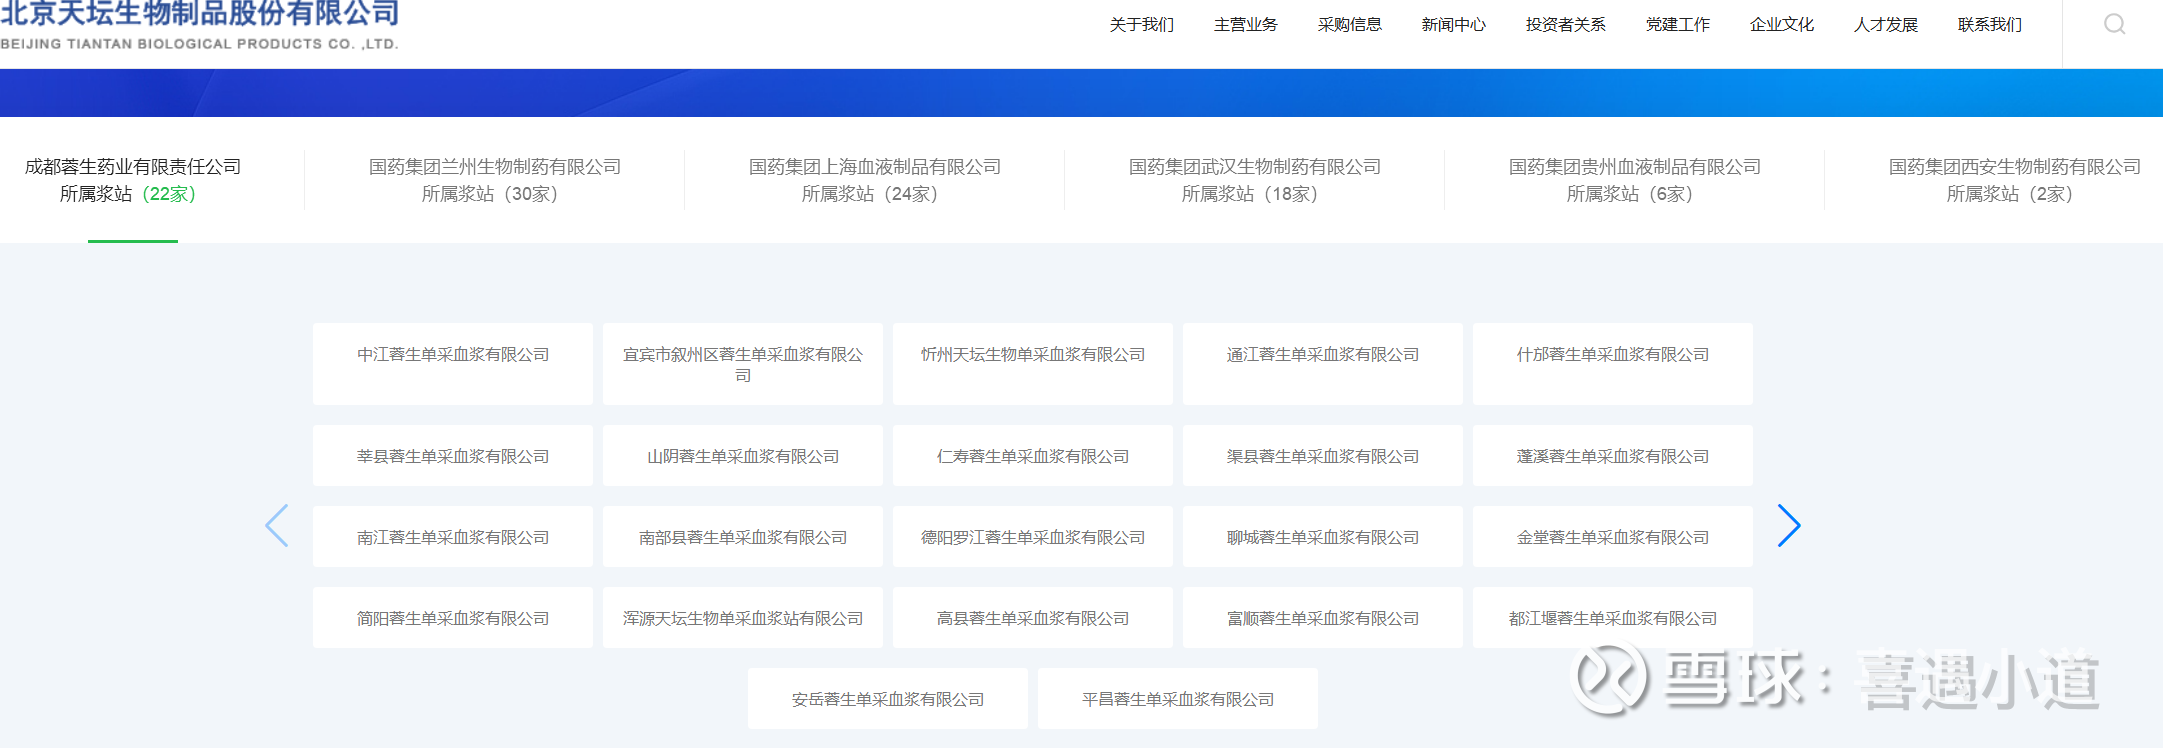Open 仁寿蓉生单采血浆有限公司 card
The height and width of the screenshot is (748, 2163).
point(1033,456)
